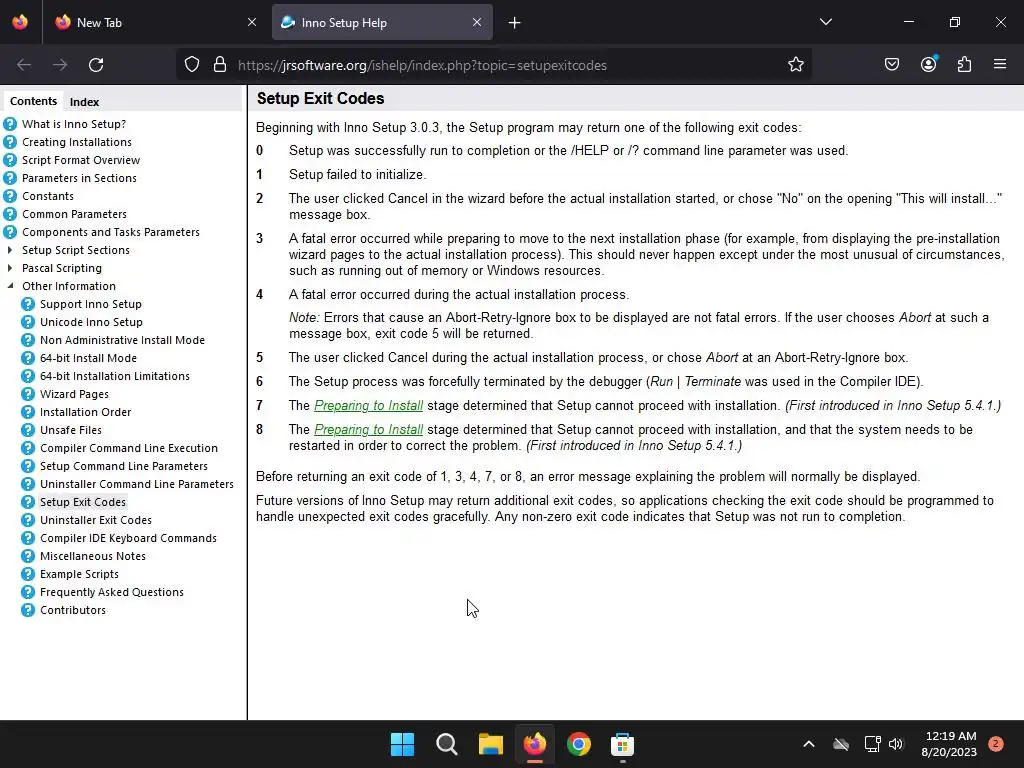This screenshot has width=1024, height=768.
Task: Open File Explorer from the taskbar
Action: coord(490,744)
